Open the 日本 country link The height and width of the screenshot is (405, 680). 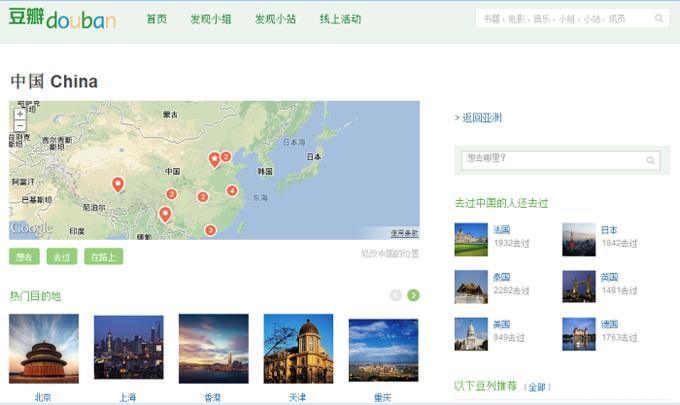pyautogui.click(x=609, y=230)
